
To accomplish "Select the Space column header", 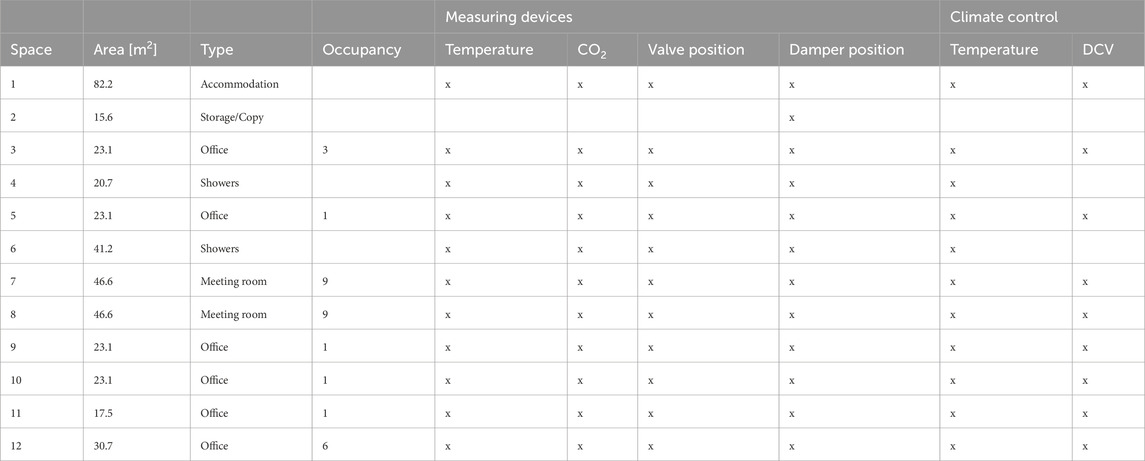I will (31, 50).
